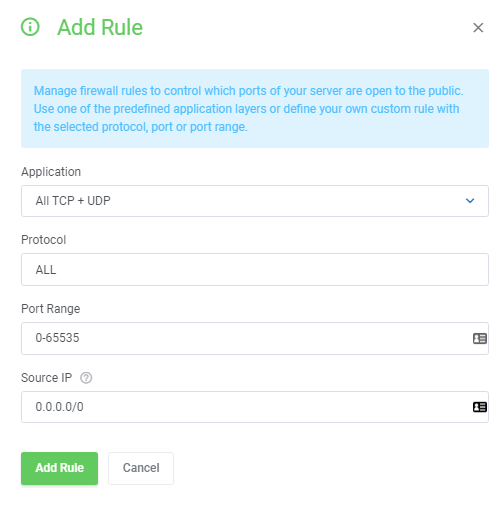Close the Add Rule dialog with the X

478,28
